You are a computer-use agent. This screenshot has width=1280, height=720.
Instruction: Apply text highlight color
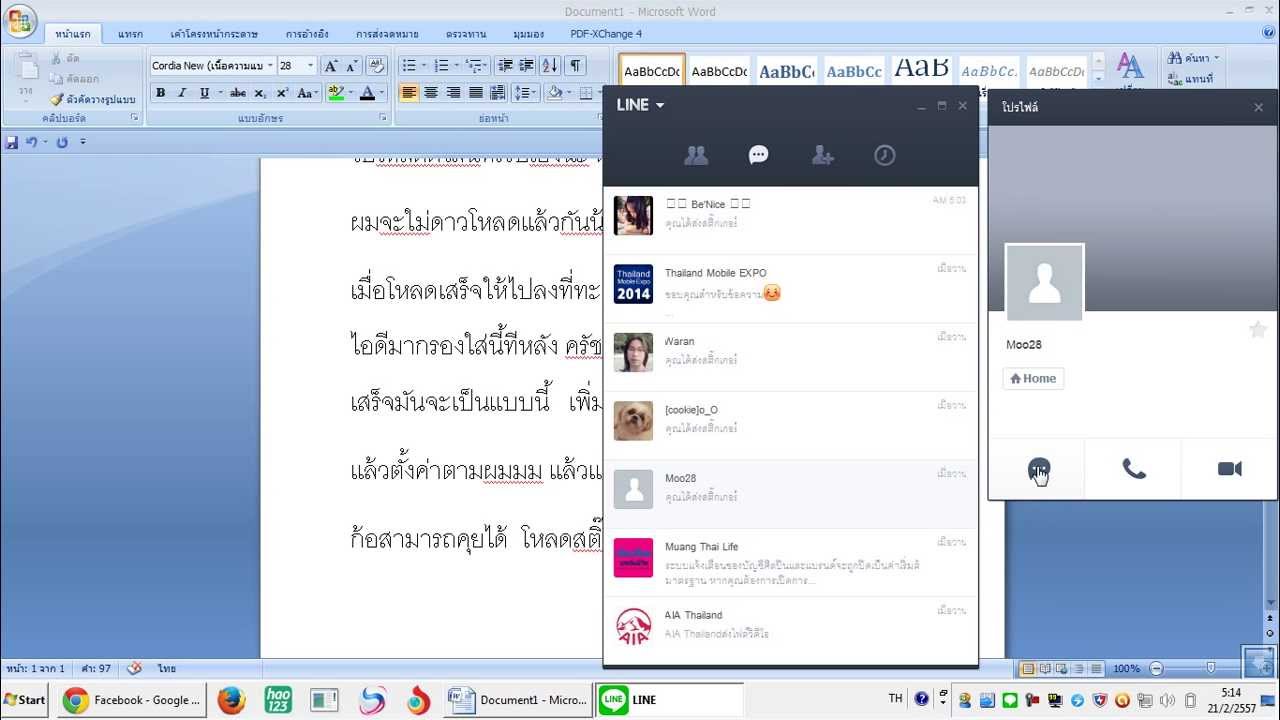335,93
